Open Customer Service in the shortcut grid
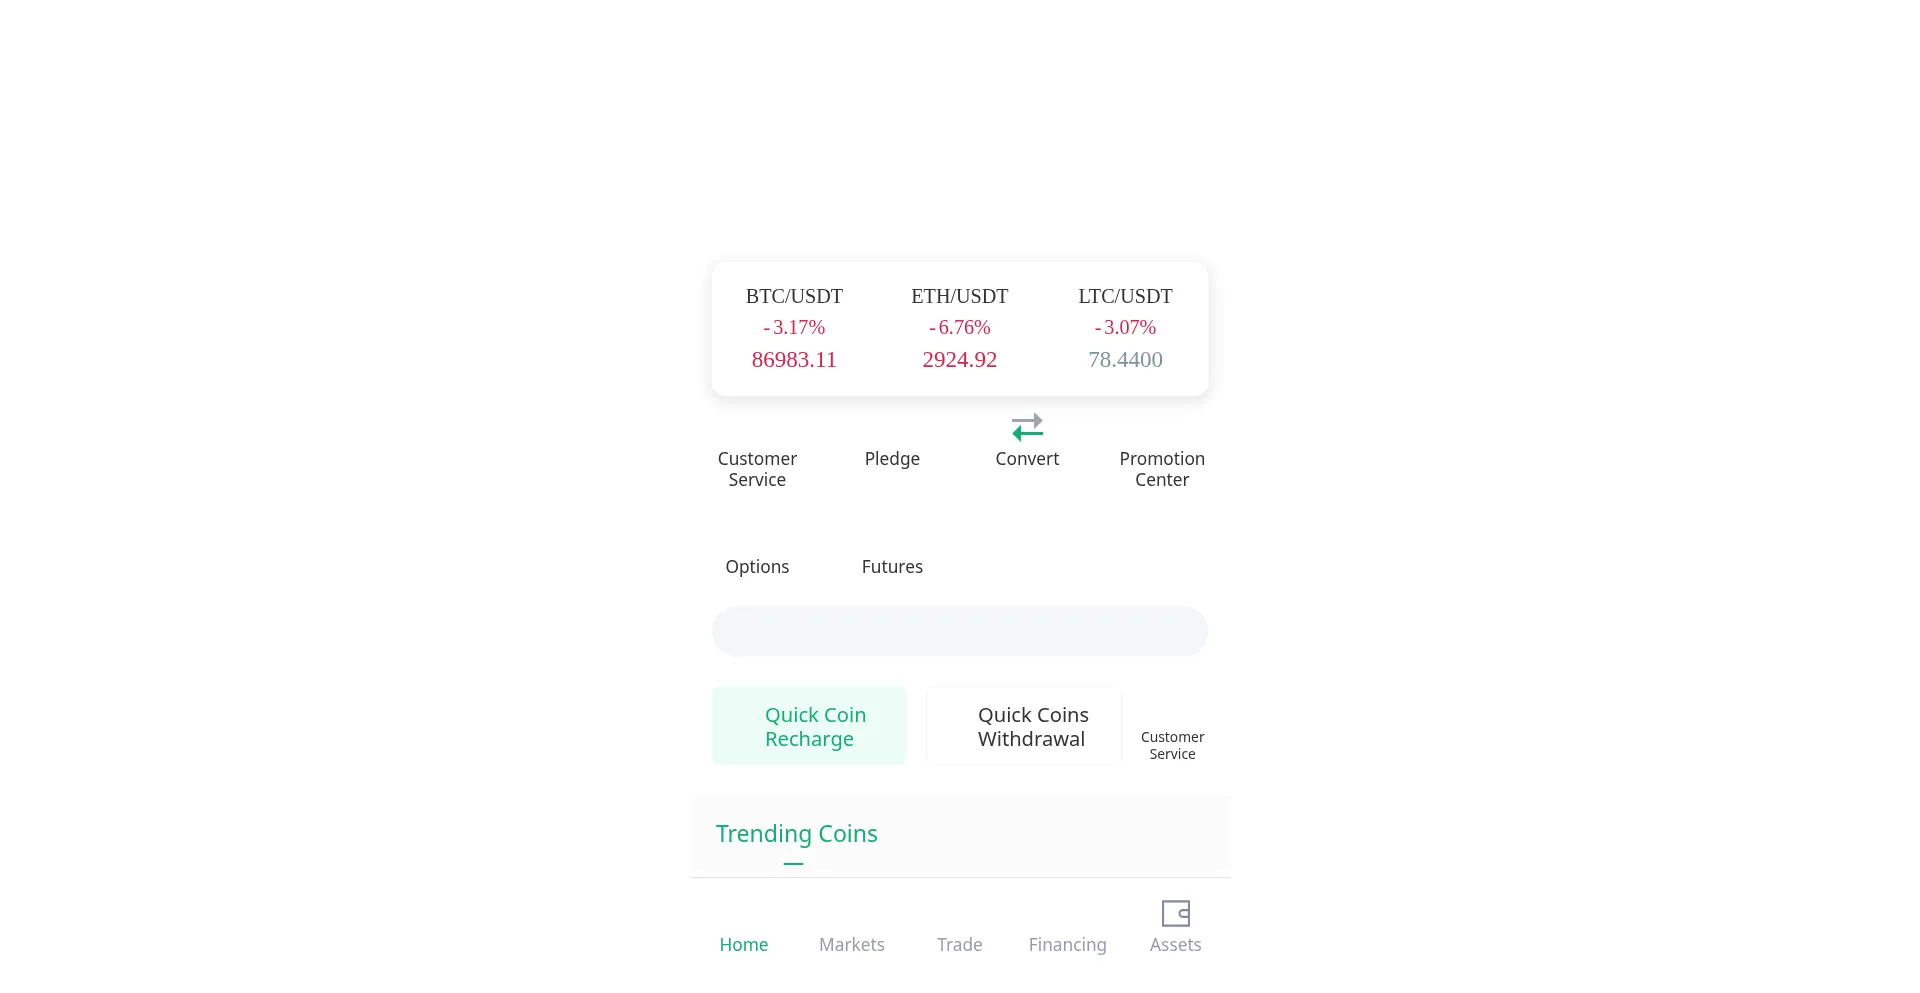The width and height of the screenshot is (1920, 993). click(x=757, y=468)
